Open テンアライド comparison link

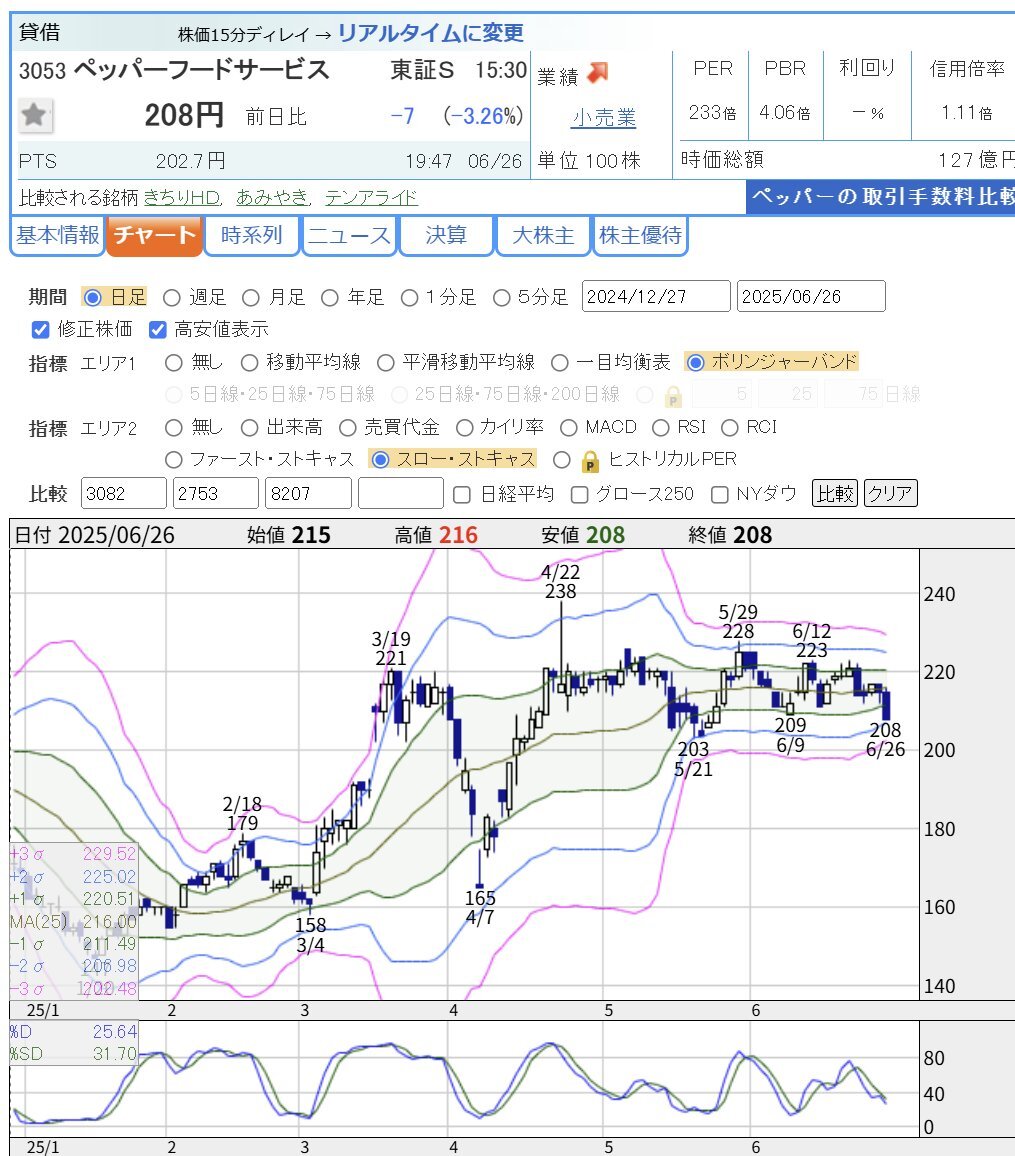pos(371,198)
